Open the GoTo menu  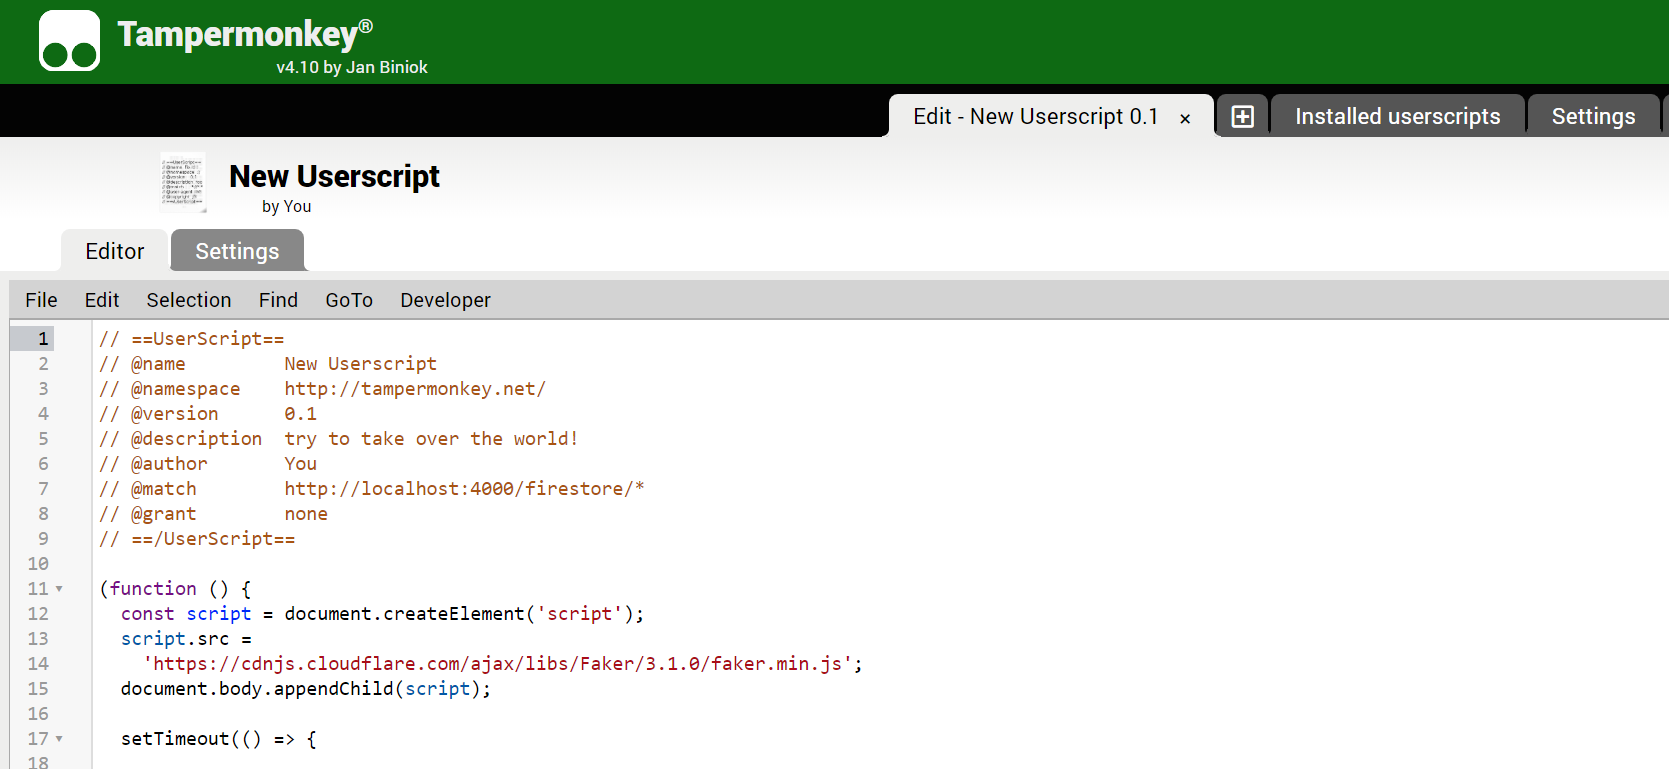349,300
